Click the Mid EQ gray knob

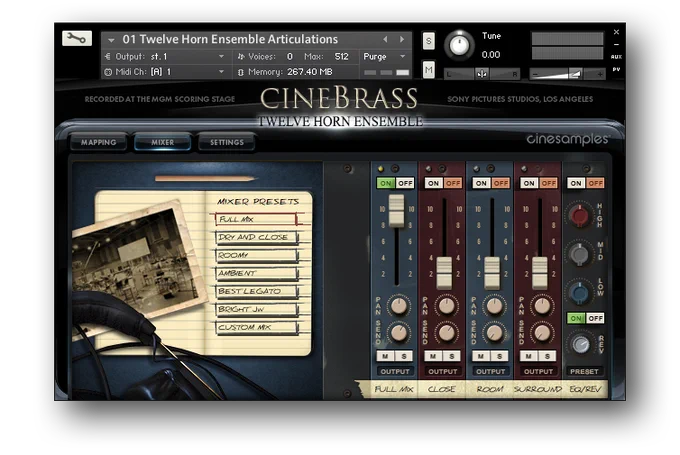coord(579,253)
